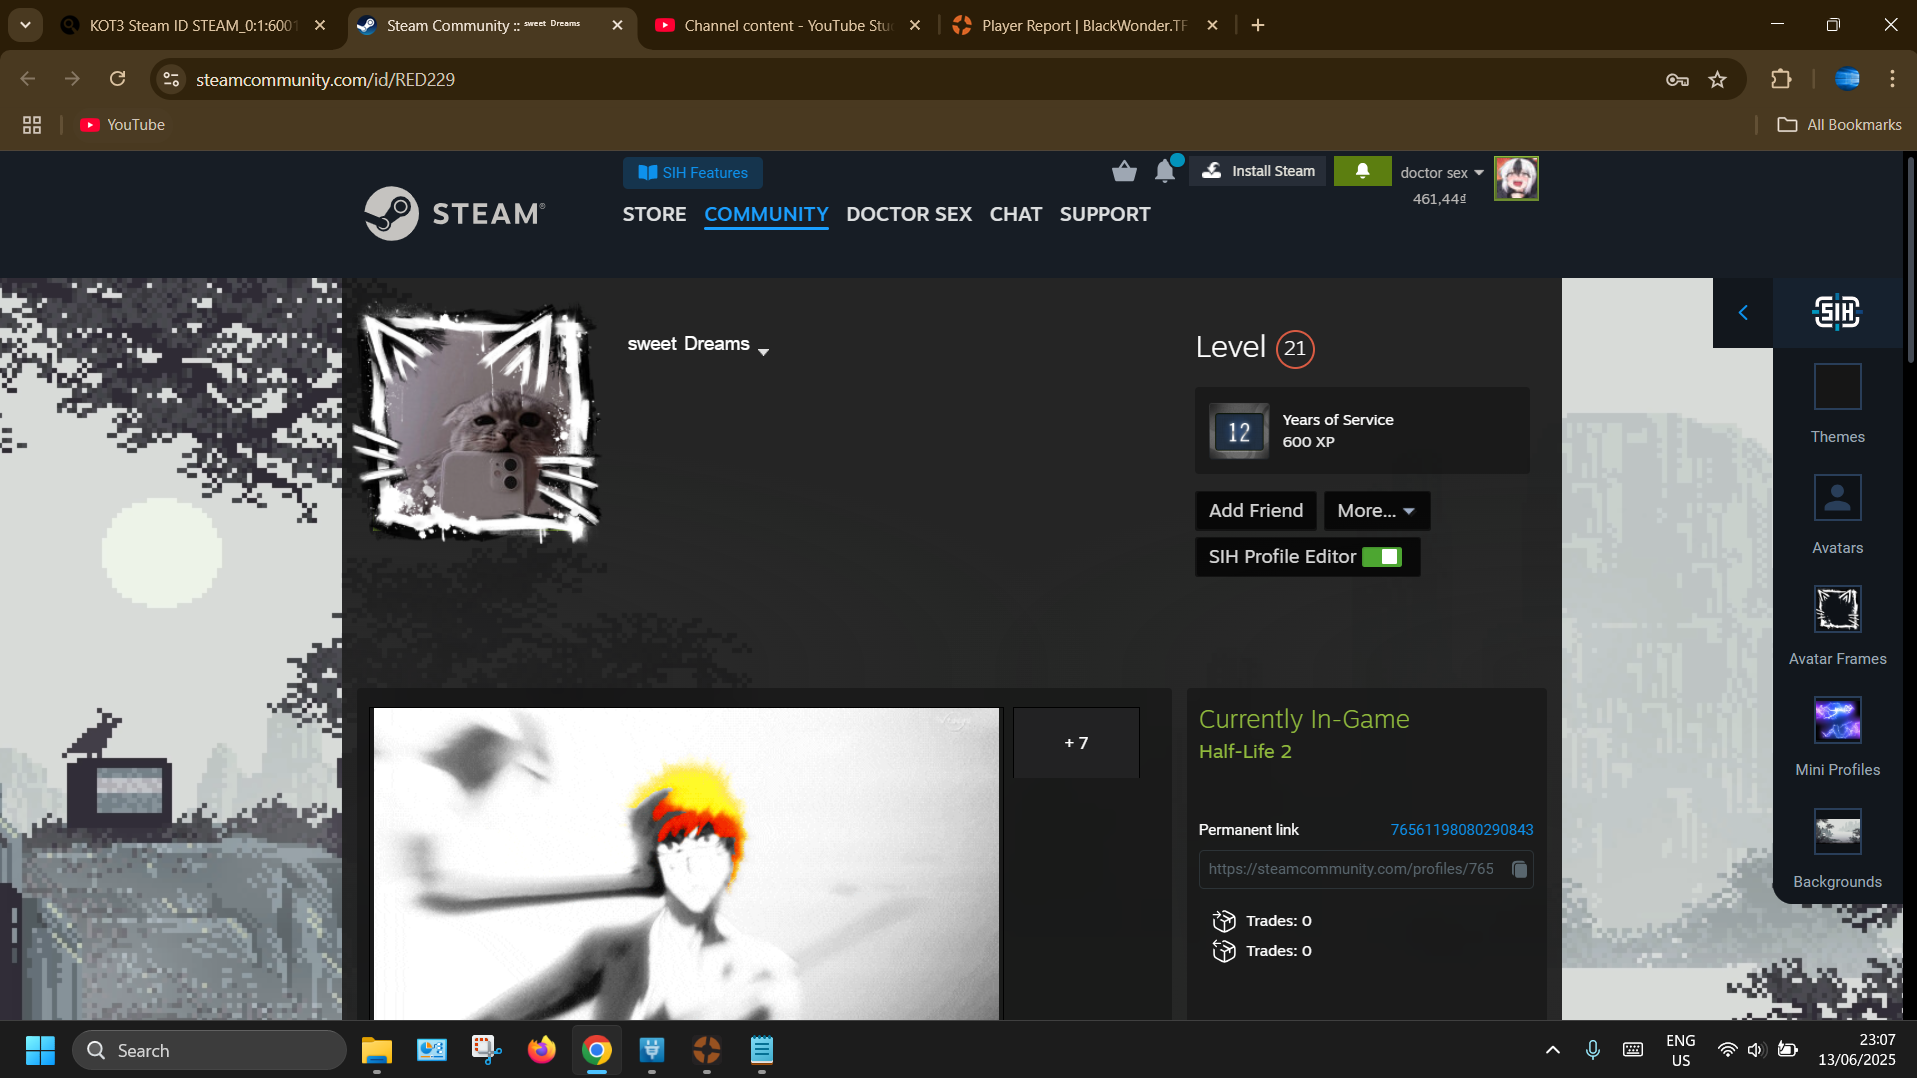Open Chrome extensions puzzle icon
The width and height of the screenshot is (1917, 1078).
[x=1781, y=79]
